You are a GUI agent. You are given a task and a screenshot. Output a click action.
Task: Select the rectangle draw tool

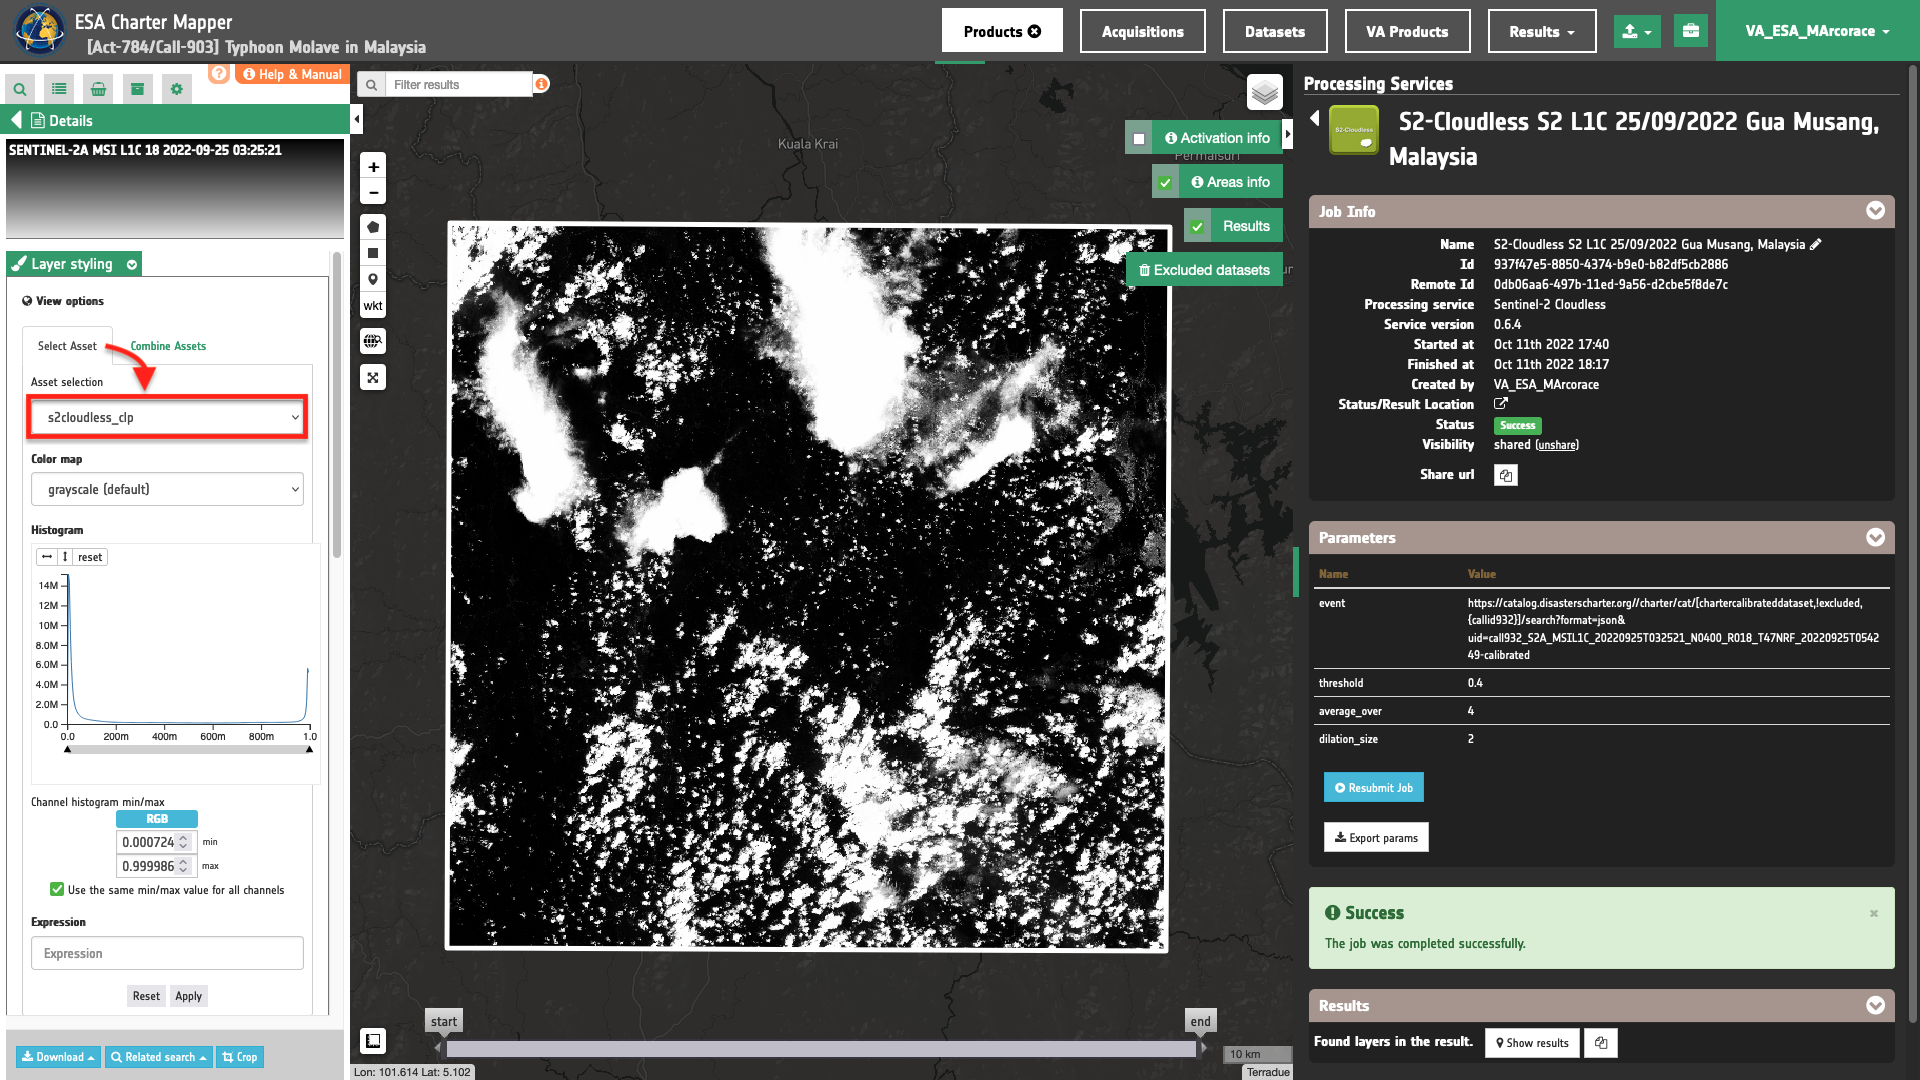pyautogui.click(x=373, y=253)
